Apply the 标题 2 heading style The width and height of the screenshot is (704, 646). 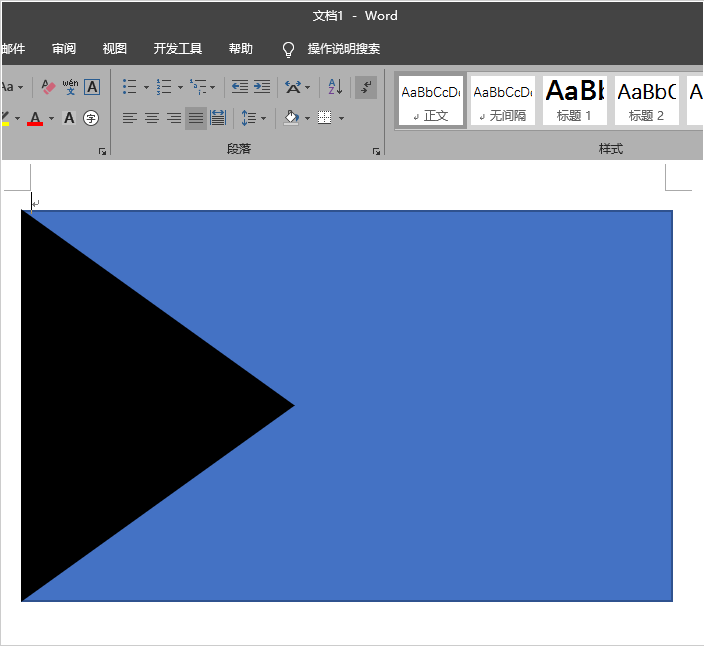(x=647, y=101)
